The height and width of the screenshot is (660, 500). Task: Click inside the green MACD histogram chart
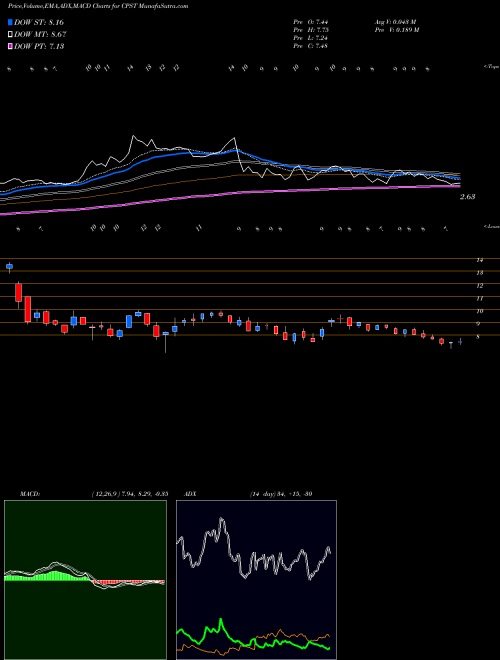85,580
